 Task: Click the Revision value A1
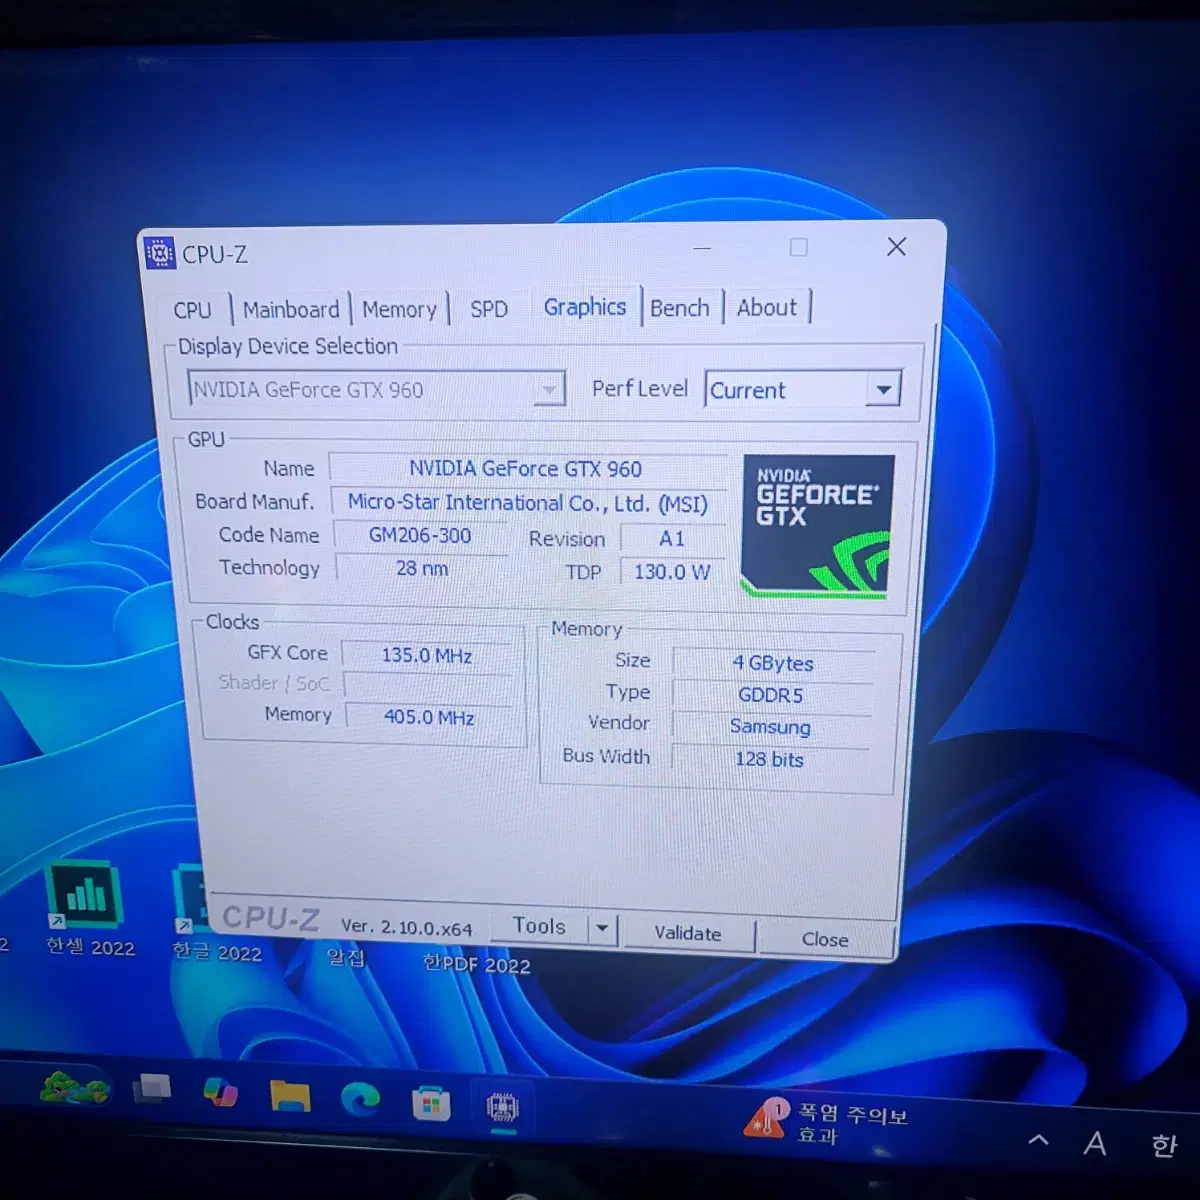(x=672, y=538)
